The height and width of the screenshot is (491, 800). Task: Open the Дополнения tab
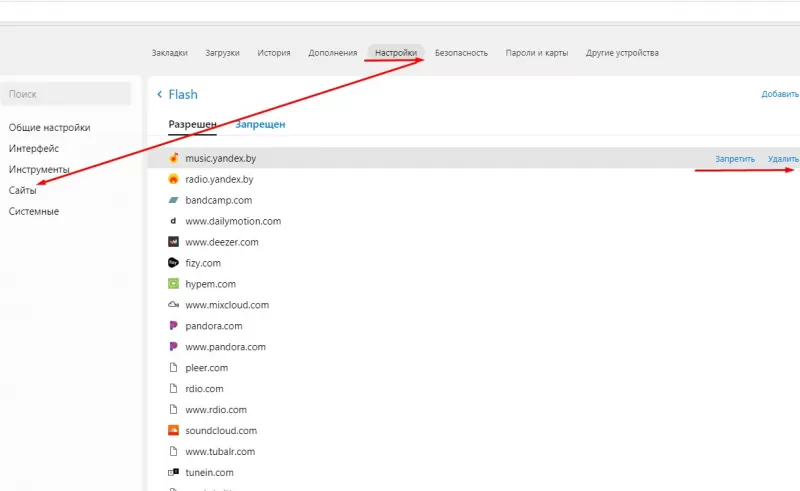pos(333,53)
